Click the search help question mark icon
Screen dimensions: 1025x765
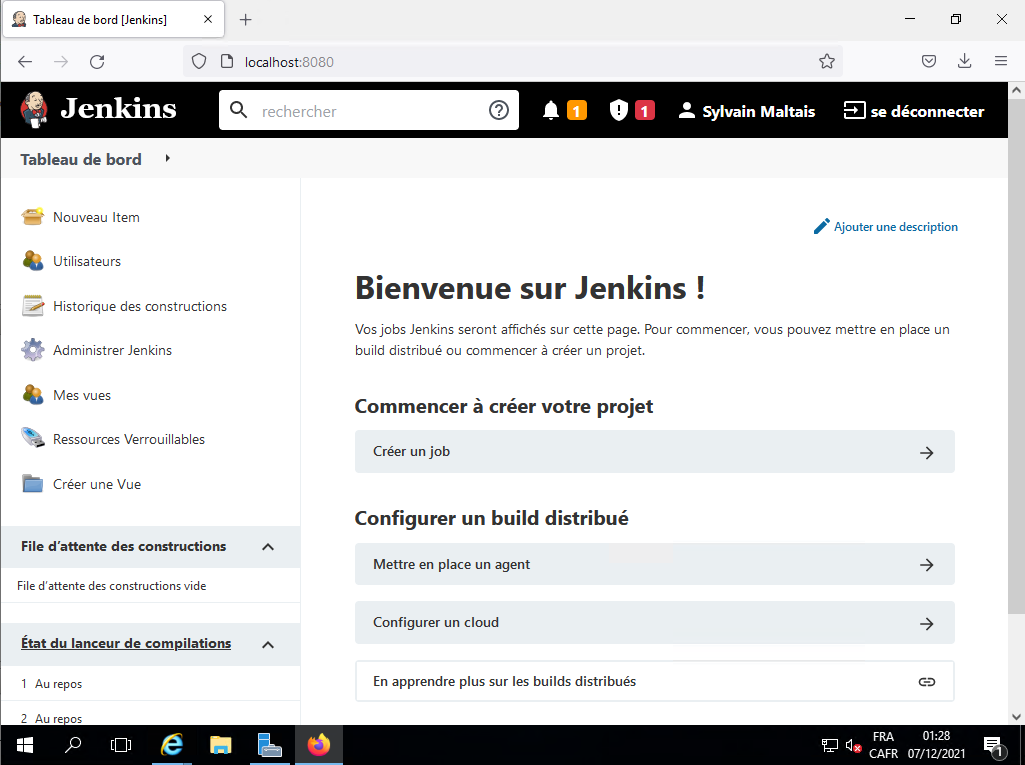[499, 111]
